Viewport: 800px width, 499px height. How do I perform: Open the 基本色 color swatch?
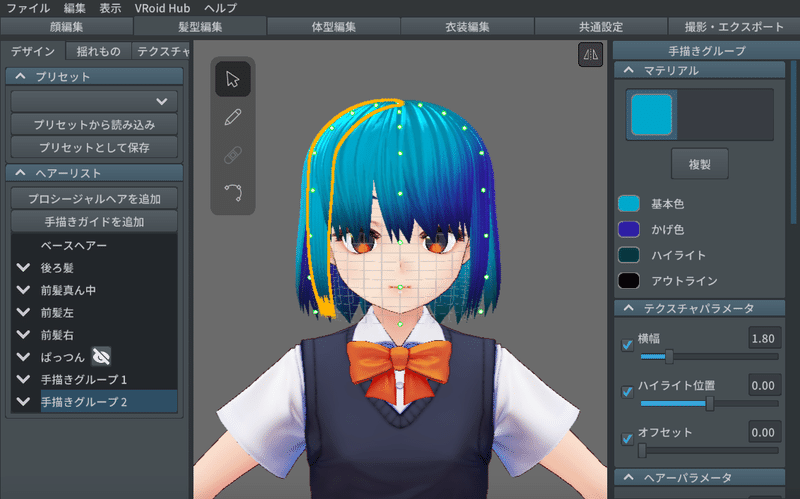coord(629,204)
